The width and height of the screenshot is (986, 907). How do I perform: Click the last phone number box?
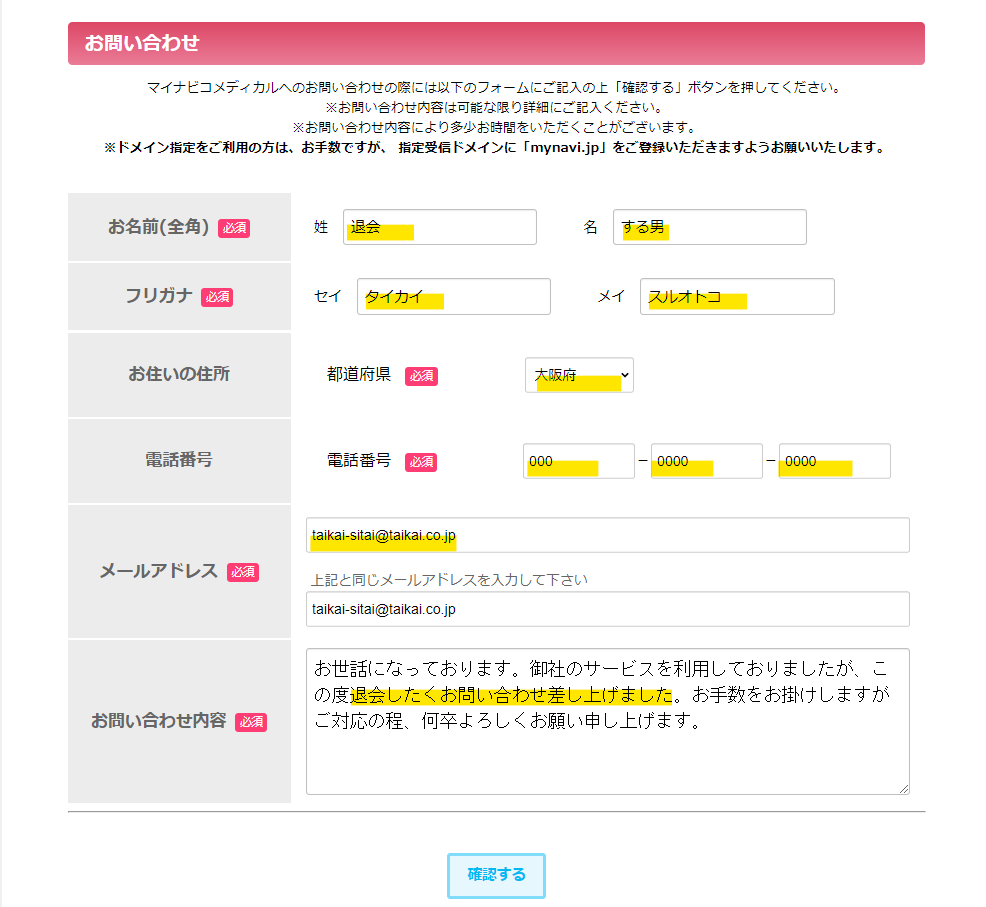click(834, 461)
